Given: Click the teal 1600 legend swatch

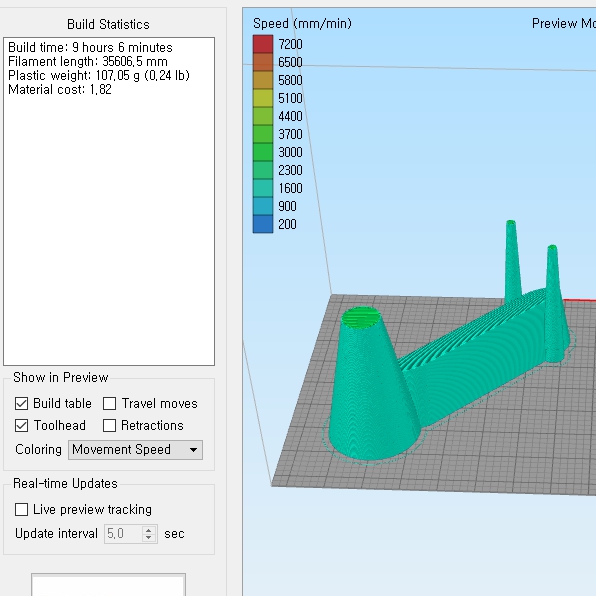Looking at the screenshot, I should click(x=263, y=188).
